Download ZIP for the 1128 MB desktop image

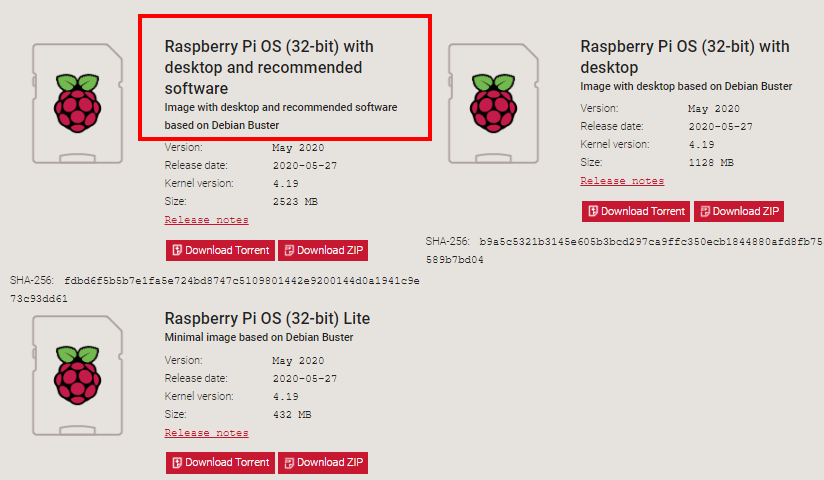(x=739, y=211)
